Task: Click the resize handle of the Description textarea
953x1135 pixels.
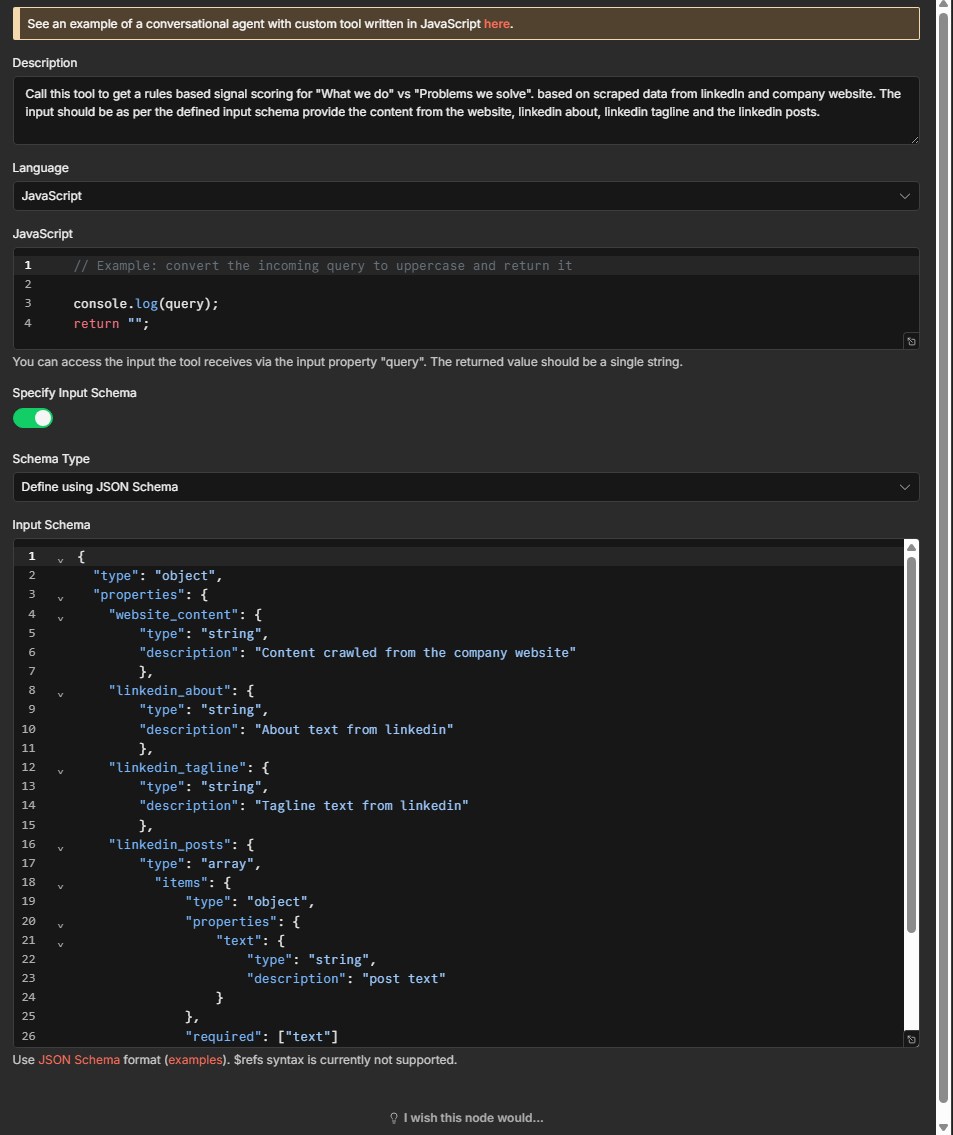Action: tap(914, 140)
